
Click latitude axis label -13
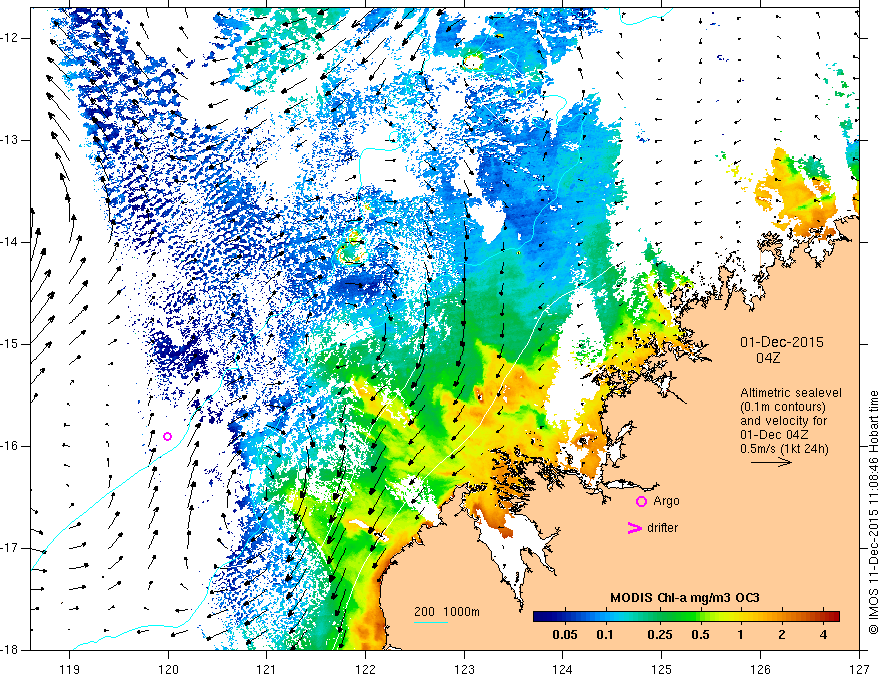pyautogui.click(x=11, y=140)
